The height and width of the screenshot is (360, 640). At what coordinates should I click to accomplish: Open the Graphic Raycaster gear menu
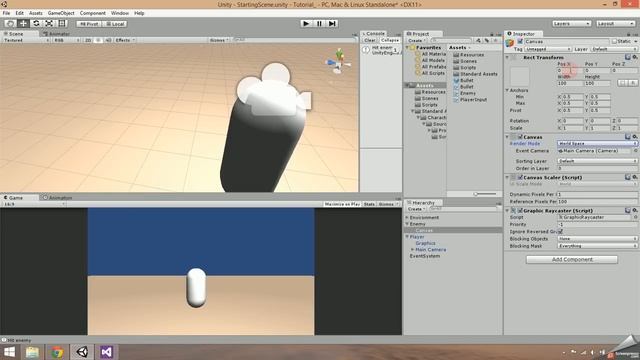(x=635, y=210)
